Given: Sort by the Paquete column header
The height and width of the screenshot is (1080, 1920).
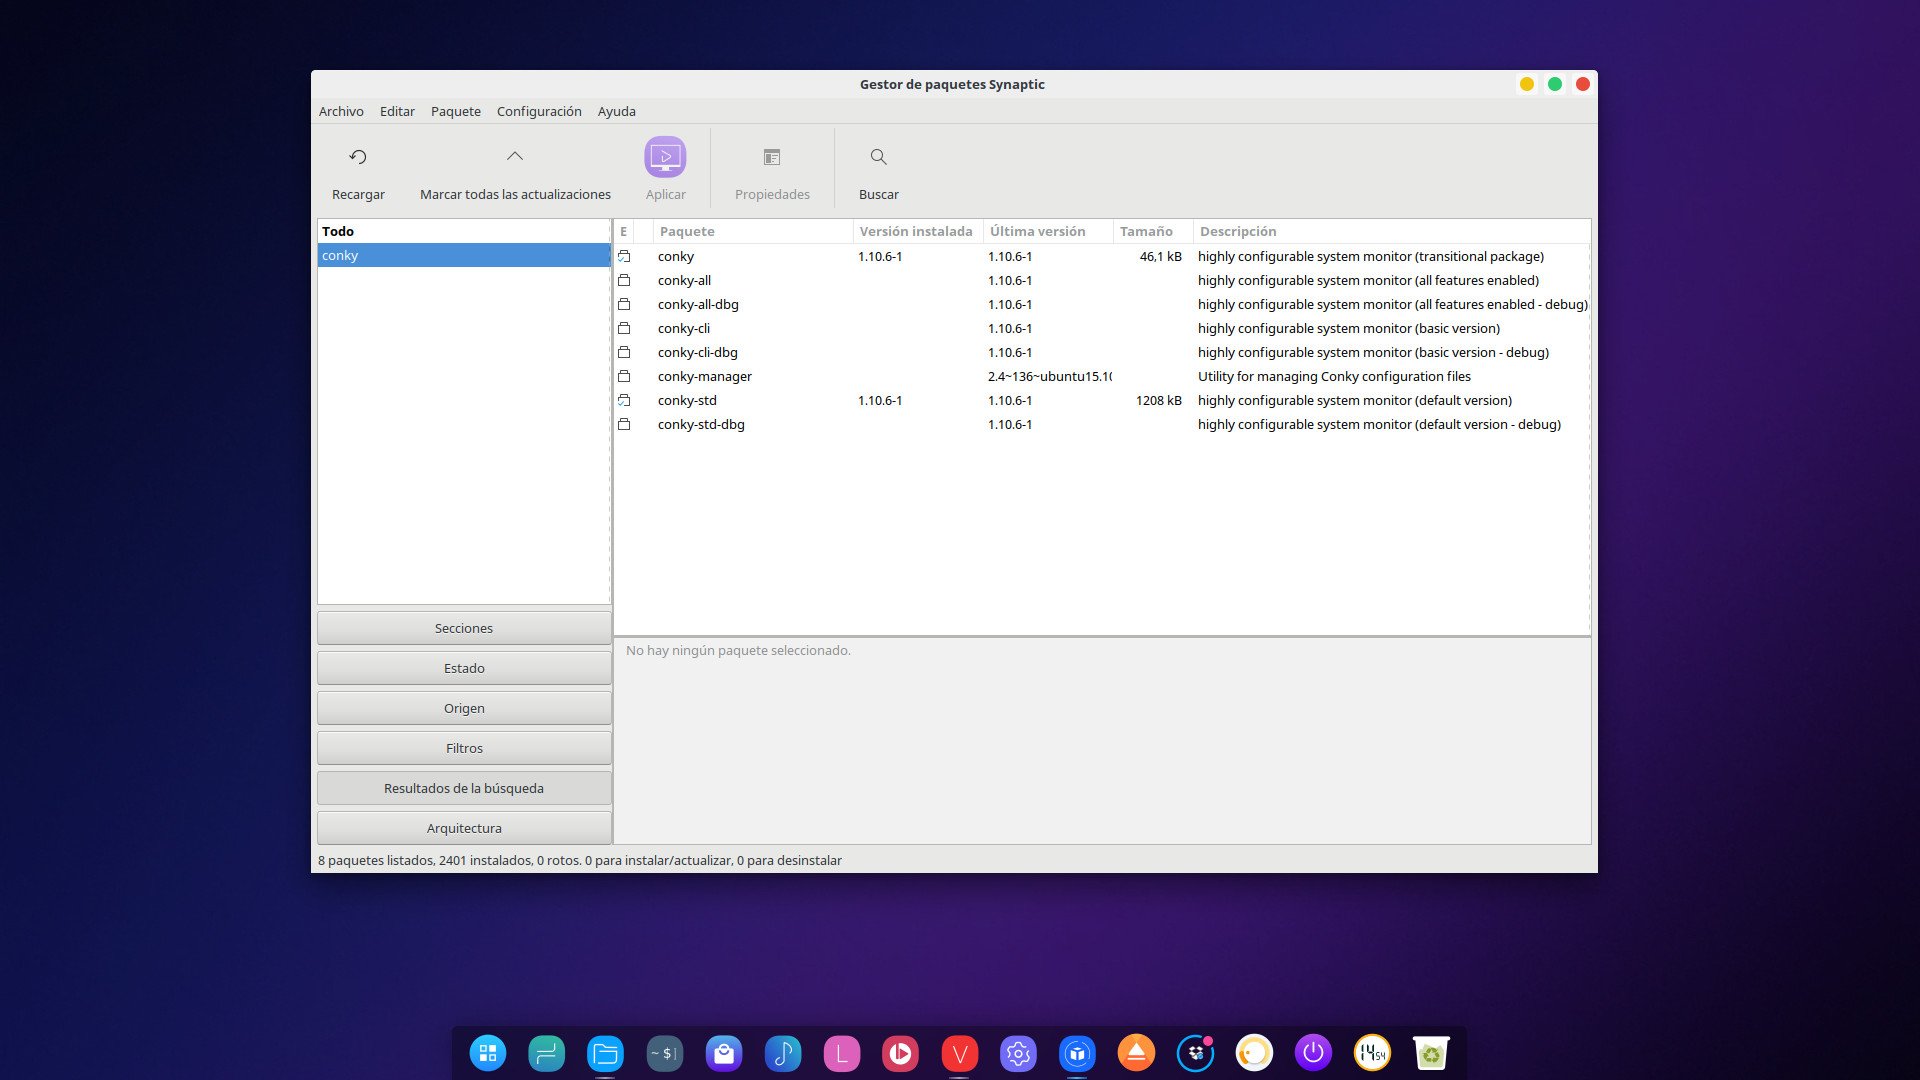Looking at the screenshot, I should pos(753,231).
